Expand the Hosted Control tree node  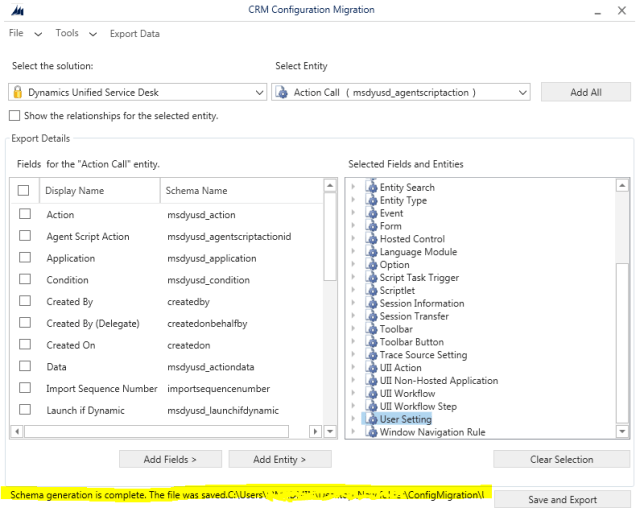[353, 239]
